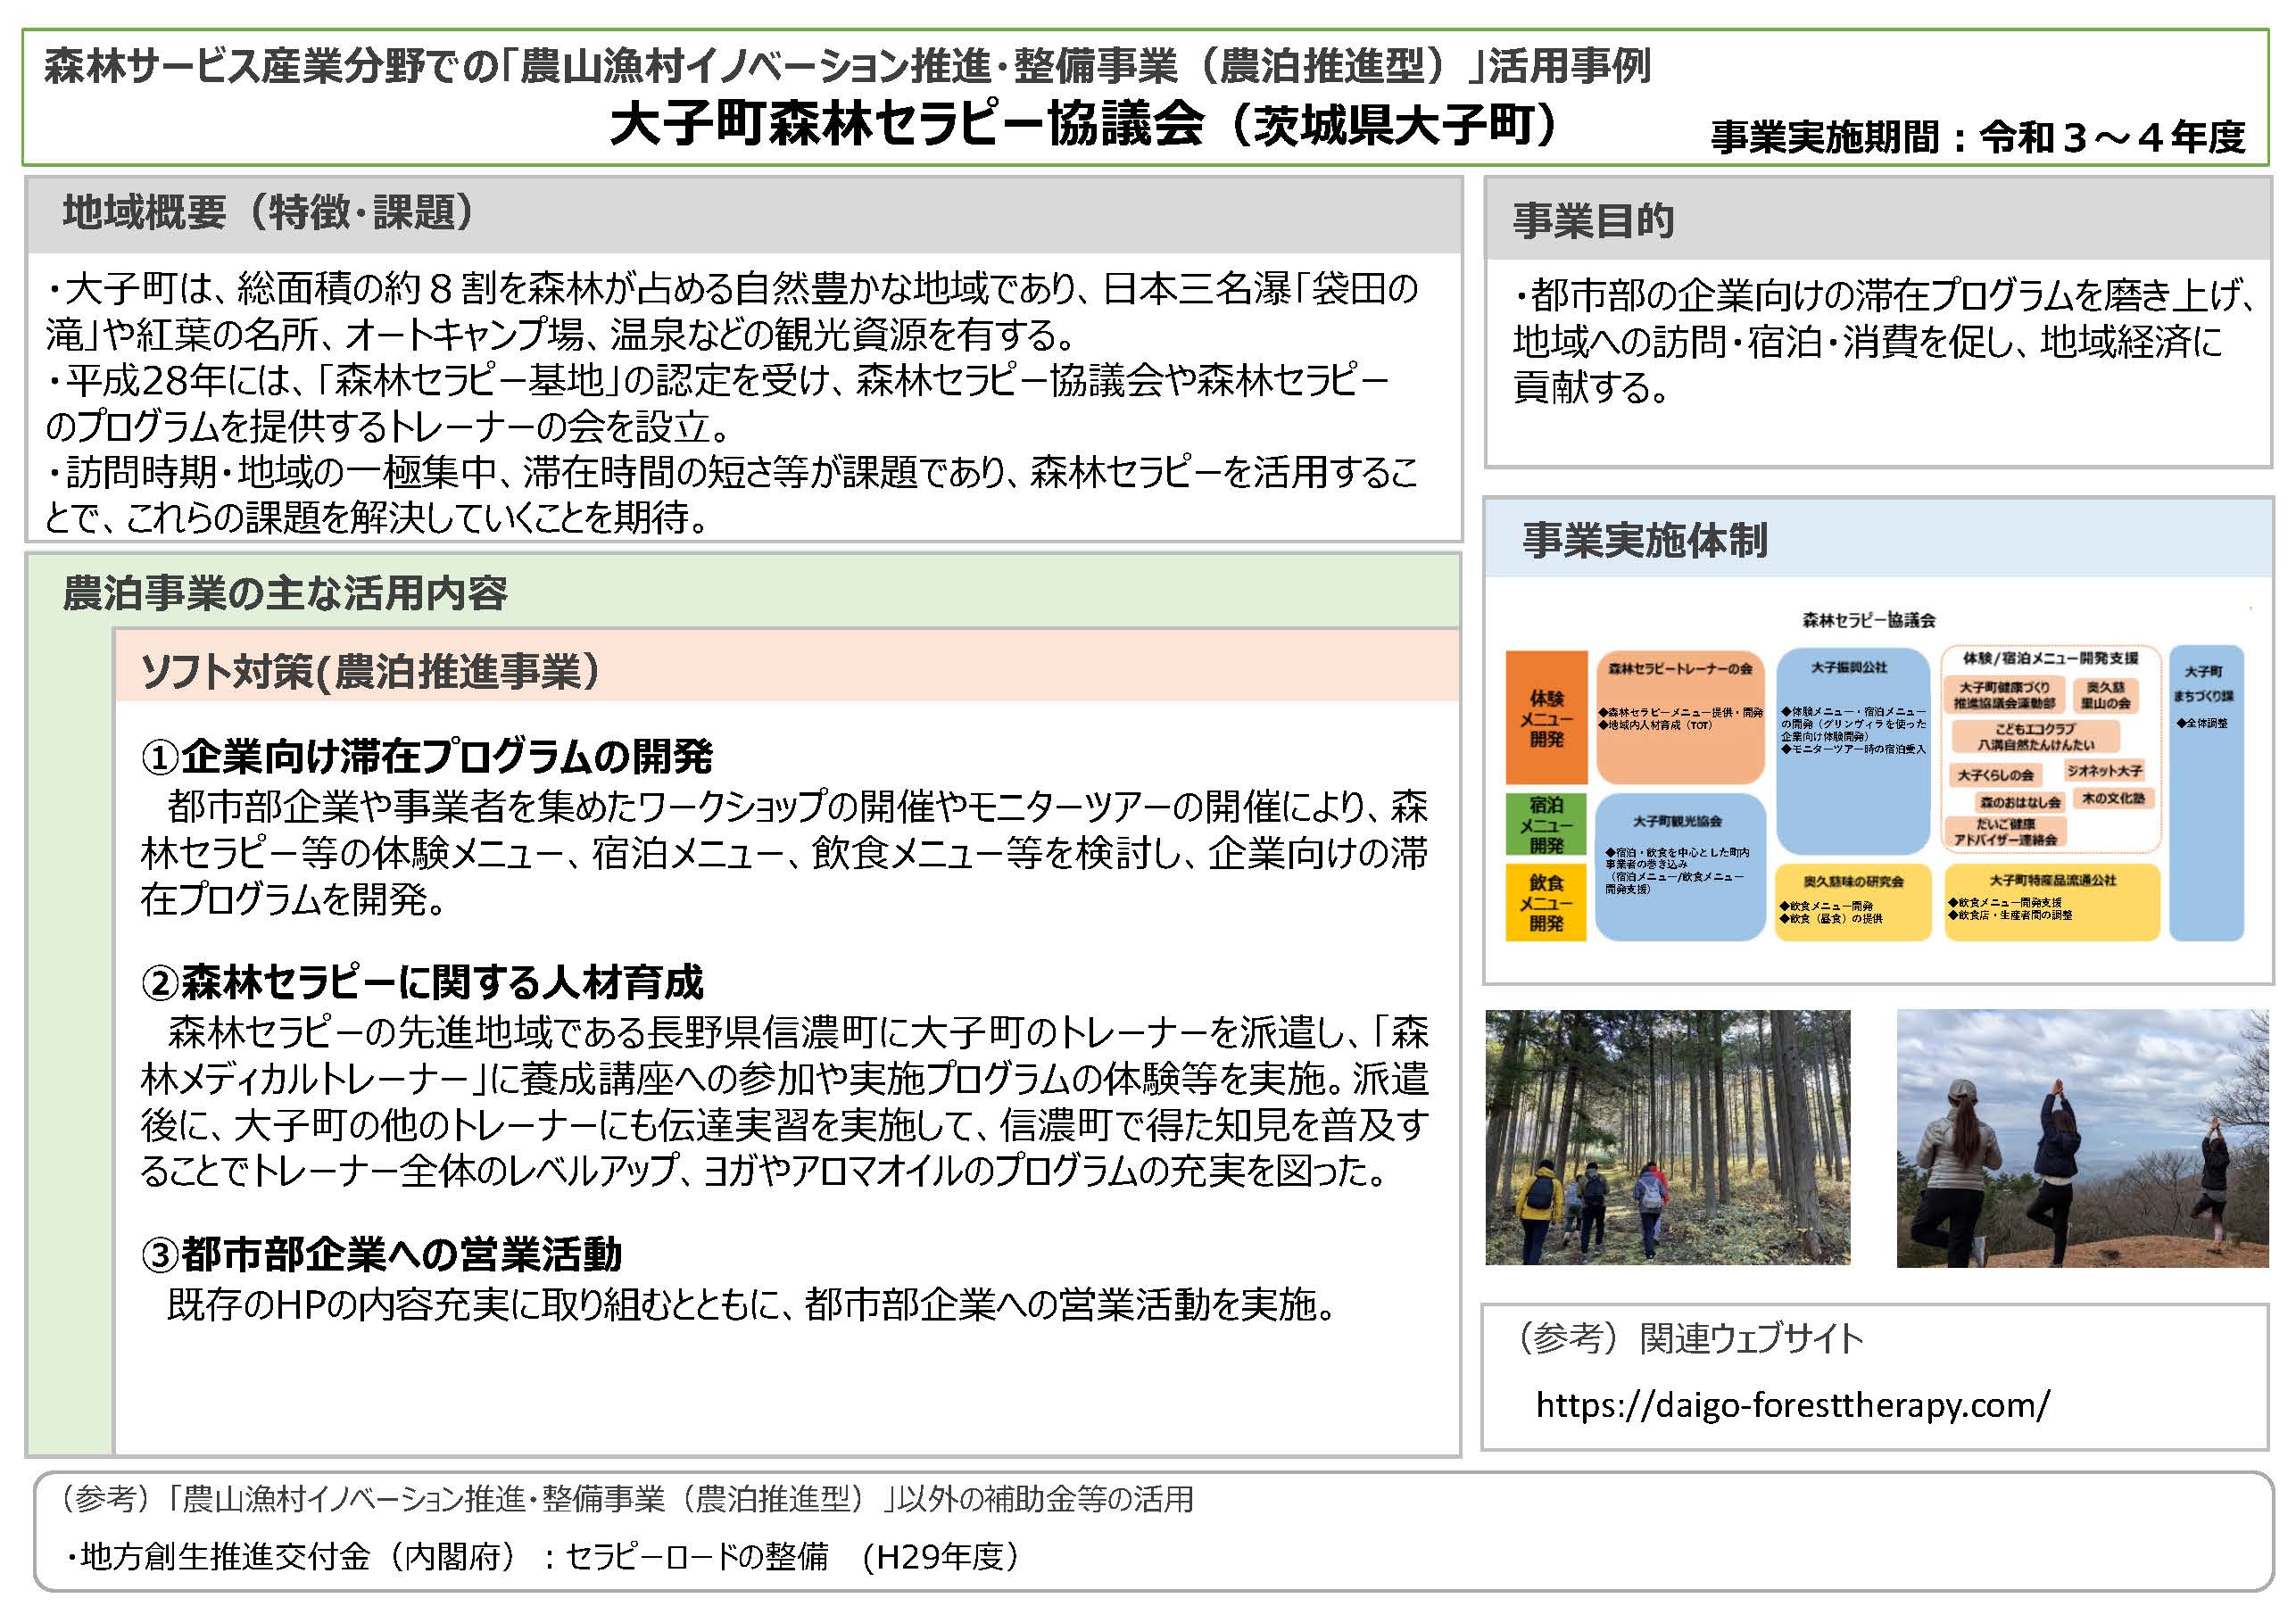Click the forest walkers photo thumbnail
The width and height of the screenshot is (2296, 1623).
tap(1668, 1137)
